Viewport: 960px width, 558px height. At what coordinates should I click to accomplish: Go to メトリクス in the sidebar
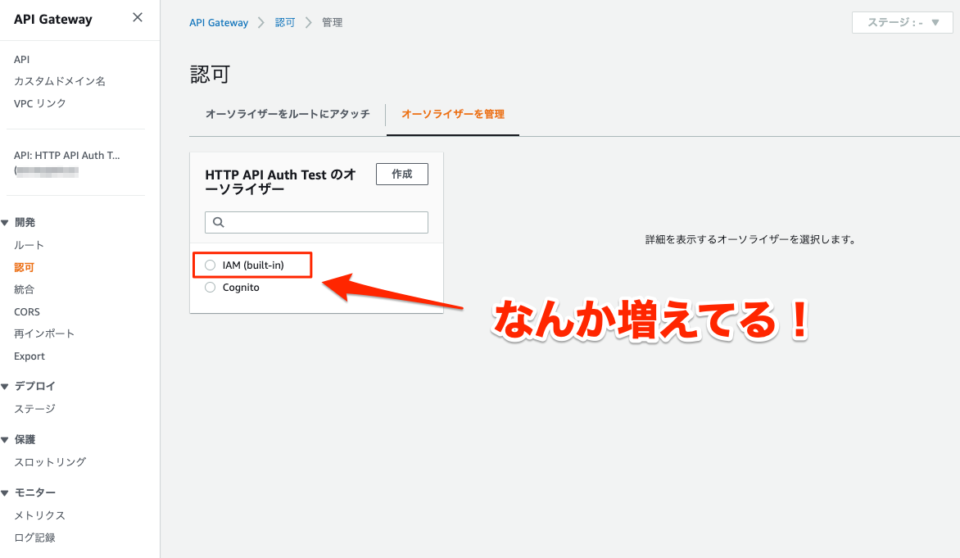point(39,515)
